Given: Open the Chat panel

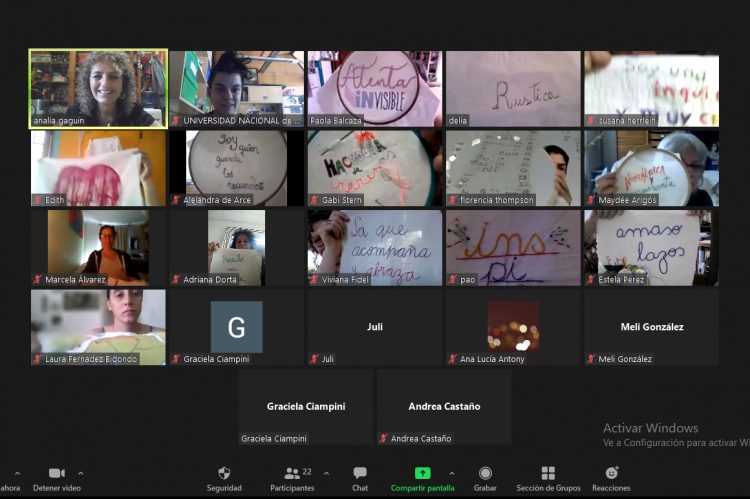Looking at the screenshot, I should click(x=360, y=473).
